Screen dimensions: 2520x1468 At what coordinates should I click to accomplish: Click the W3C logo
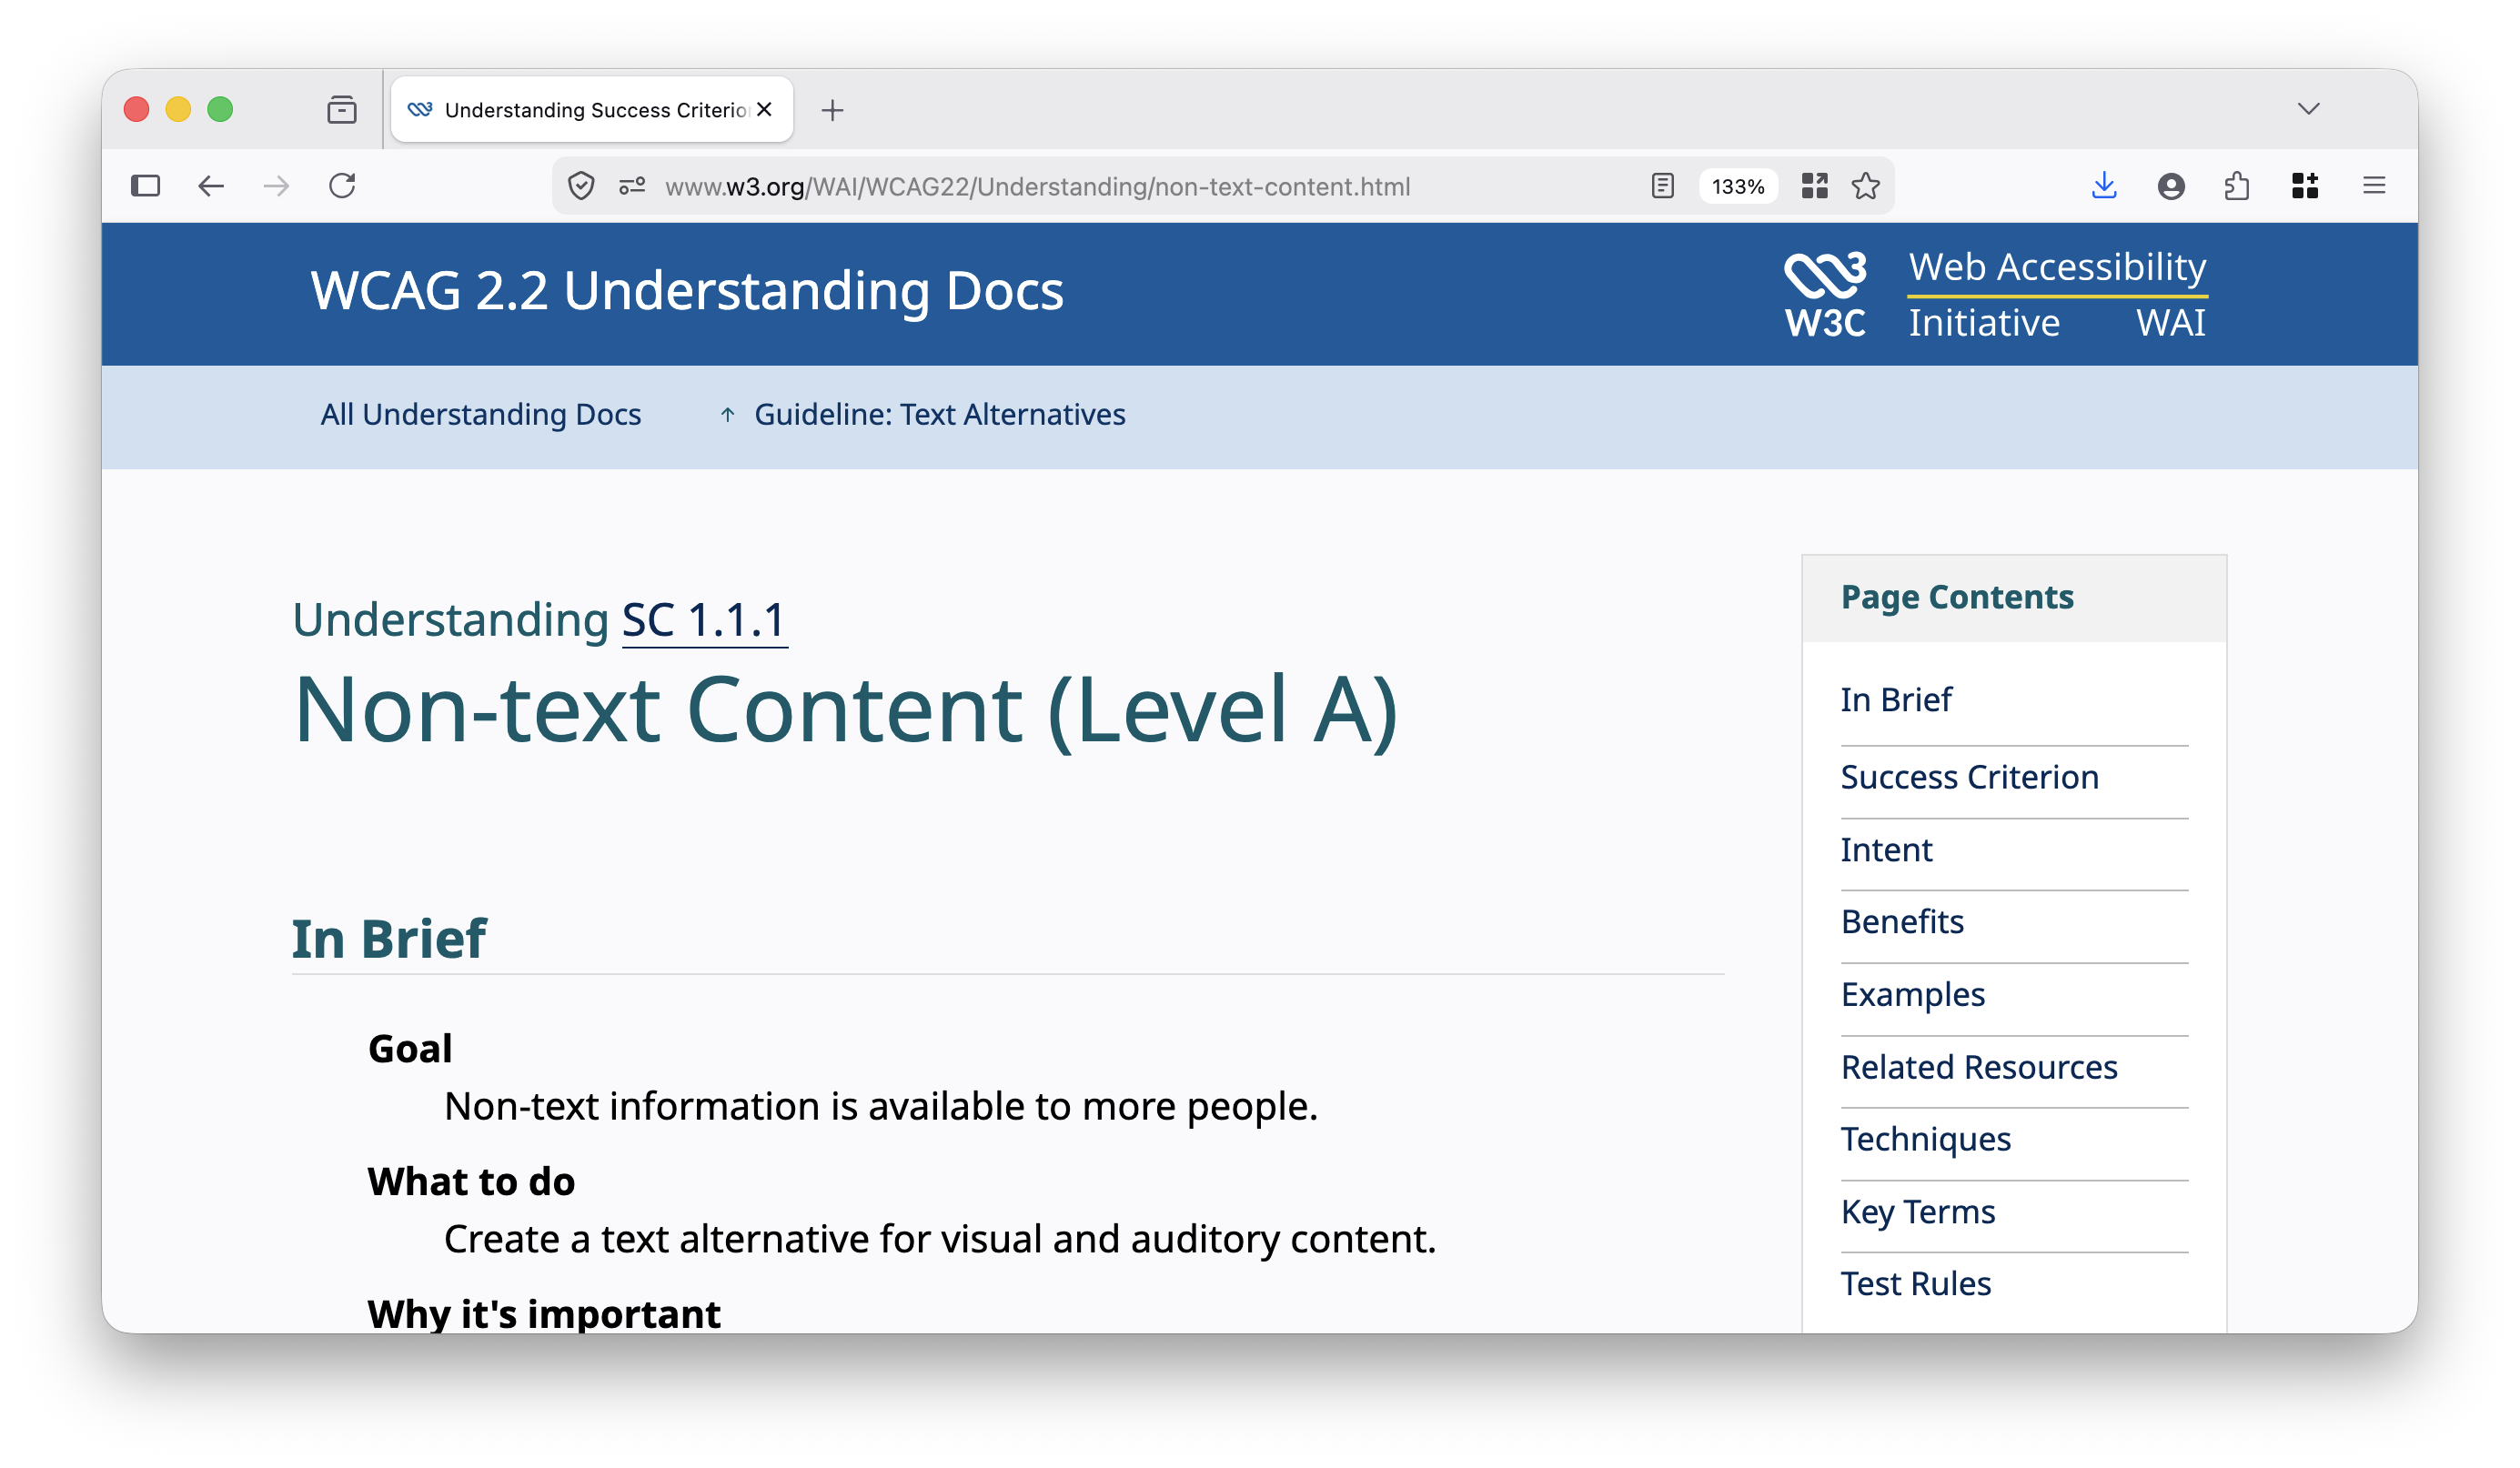pyautogui.click(x=1826, y=294)
